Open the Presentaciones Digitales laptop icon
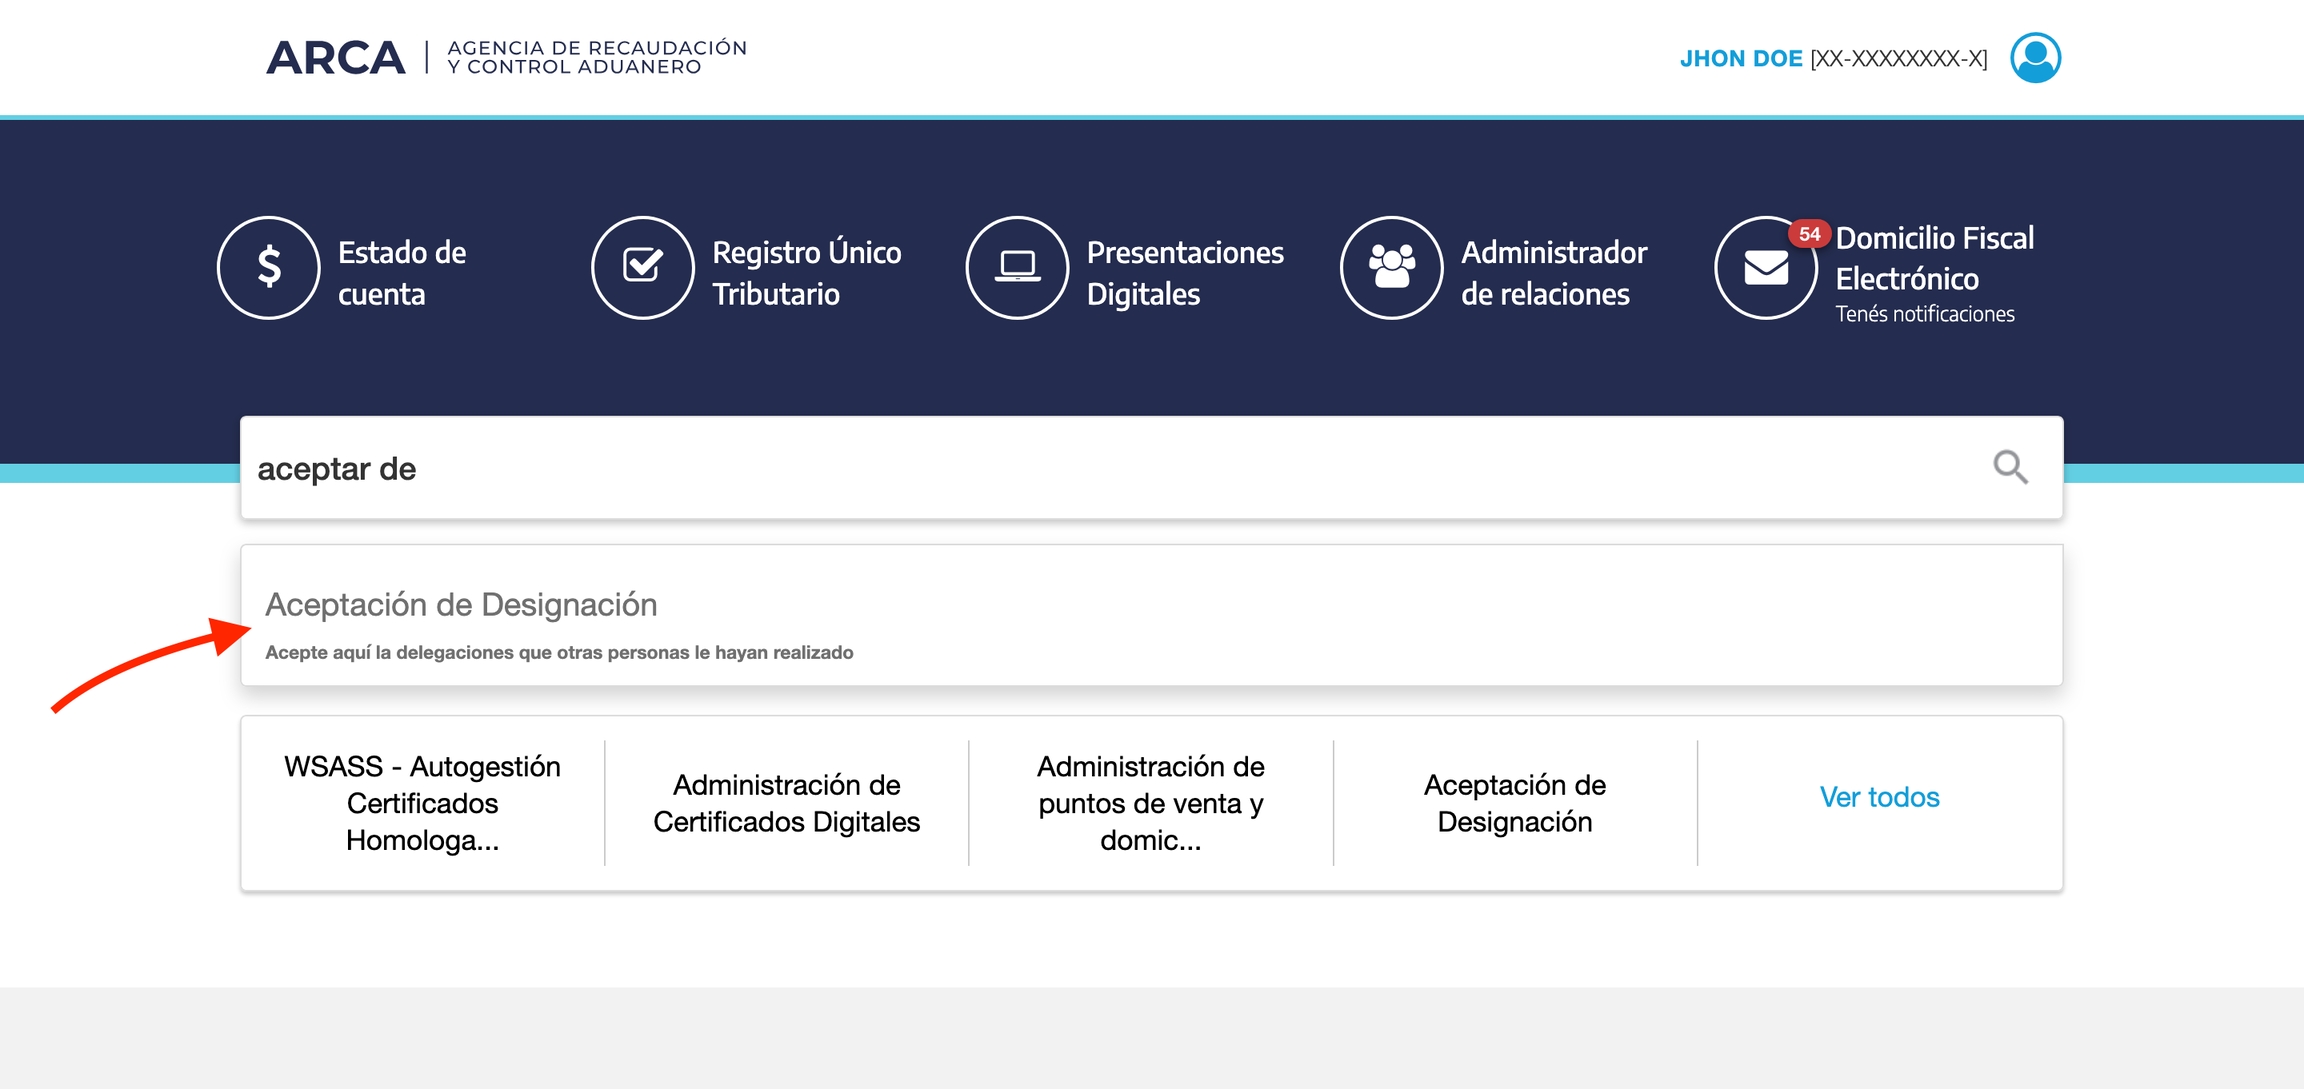The height and width of the screenshot is (1089, 2304). [x=1017, y=267]
